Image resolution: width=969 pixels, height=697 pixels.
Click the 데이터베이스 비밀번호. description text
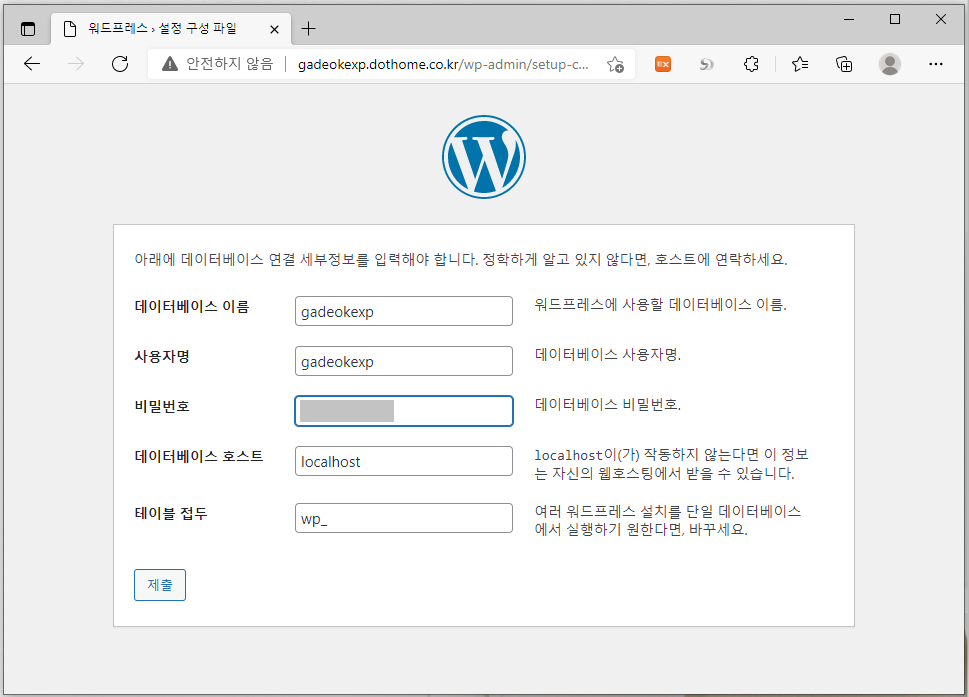[x=607, y=405]
